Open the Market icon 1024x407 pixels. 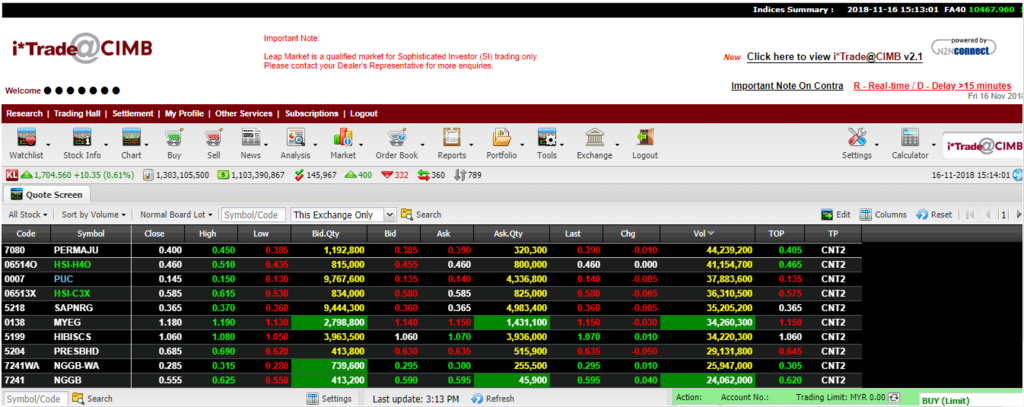343,138
